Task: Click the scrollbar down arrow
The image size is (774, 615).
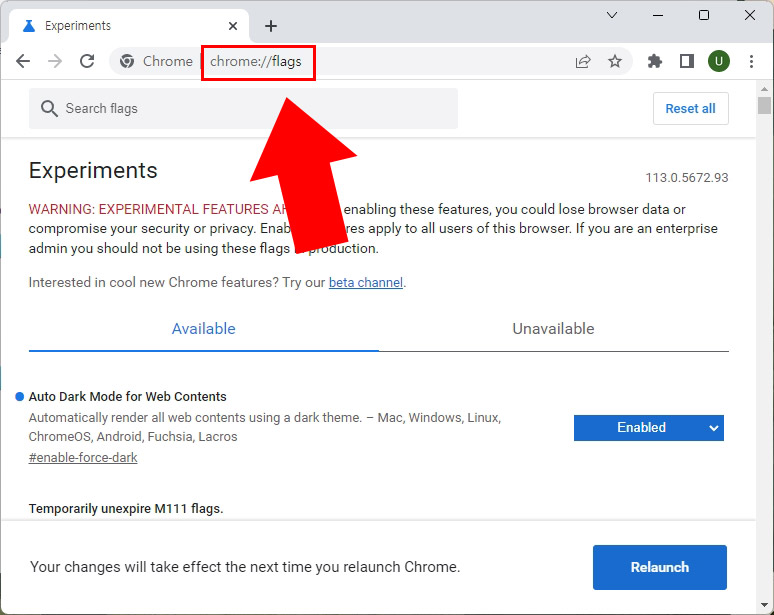Action: (x=764, y=605)
